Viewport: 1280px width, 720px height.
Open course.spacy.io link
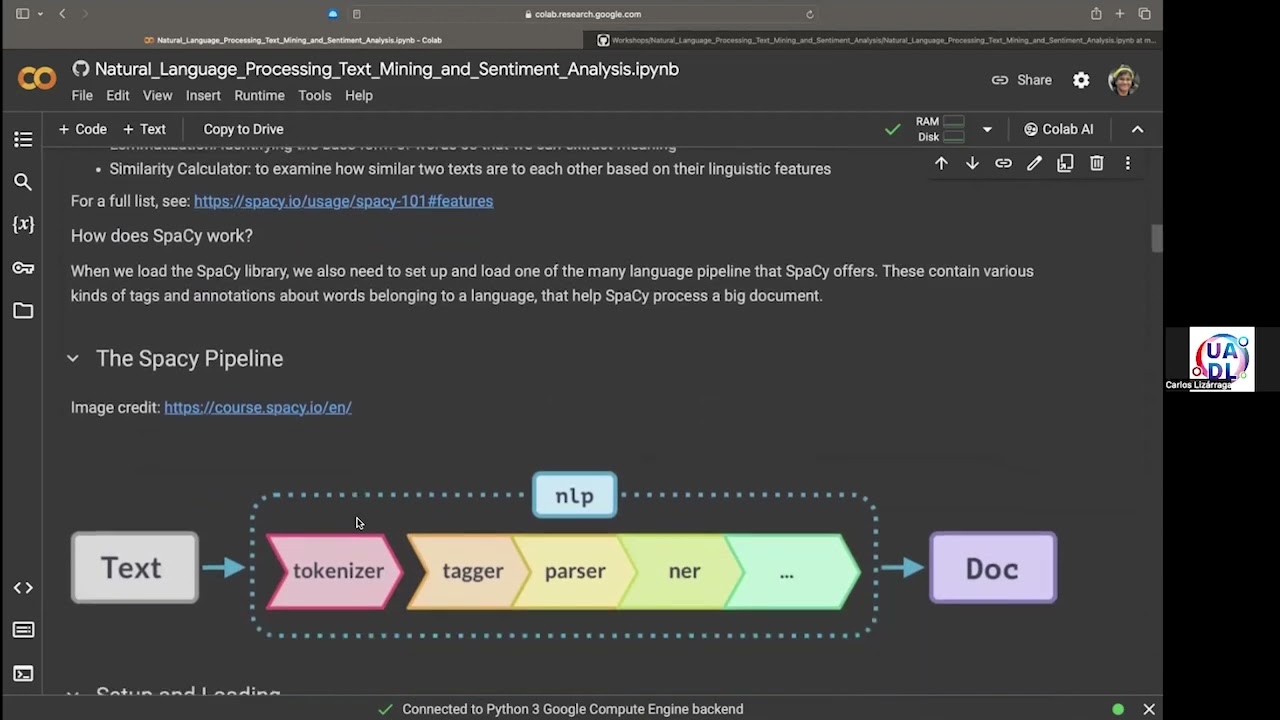point(258,407)
